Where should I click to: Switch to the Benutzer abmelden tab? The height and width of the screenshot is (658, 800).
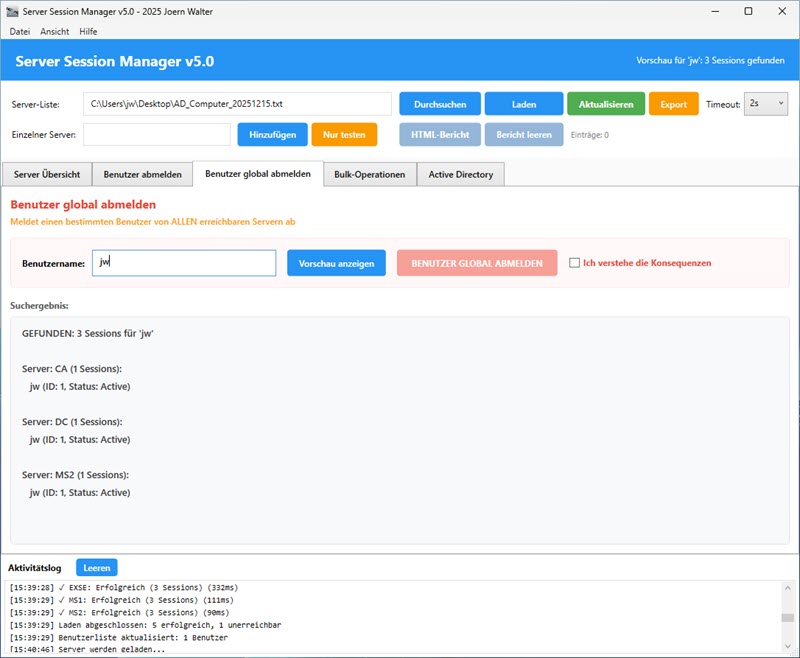point(143,174)
